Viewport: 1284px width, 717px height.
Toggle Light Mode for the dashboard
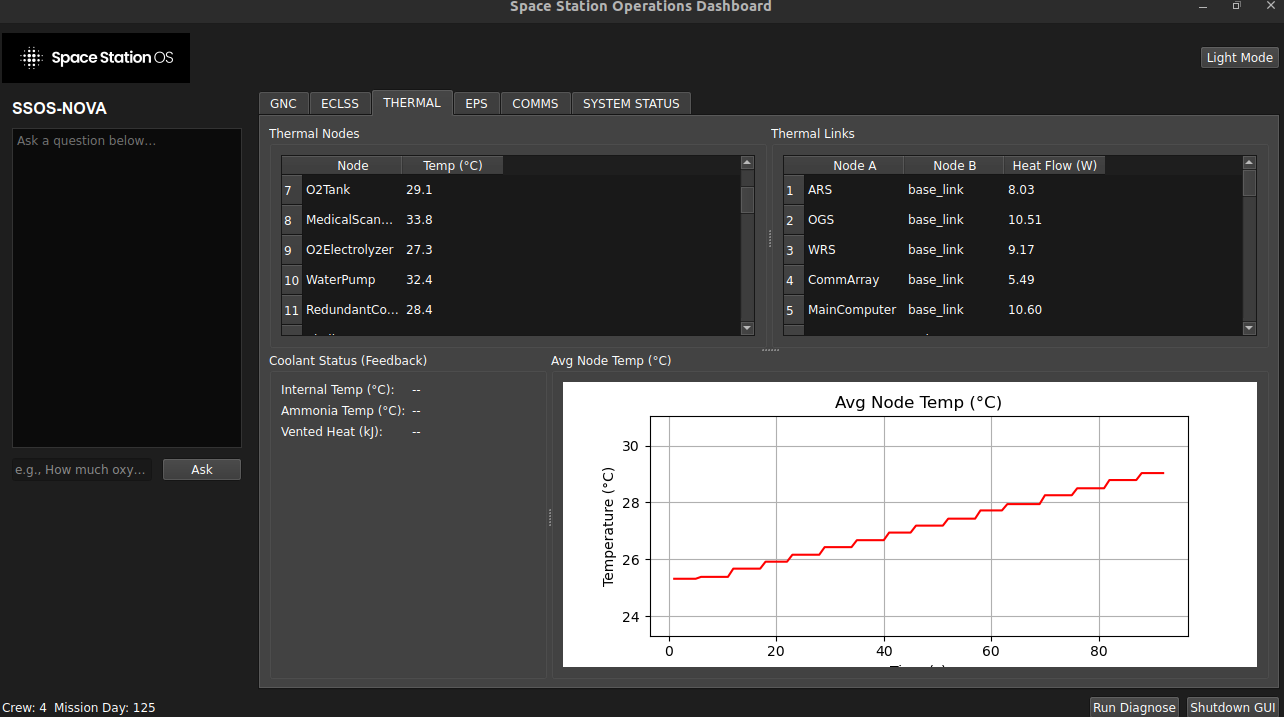[1238, 57]
